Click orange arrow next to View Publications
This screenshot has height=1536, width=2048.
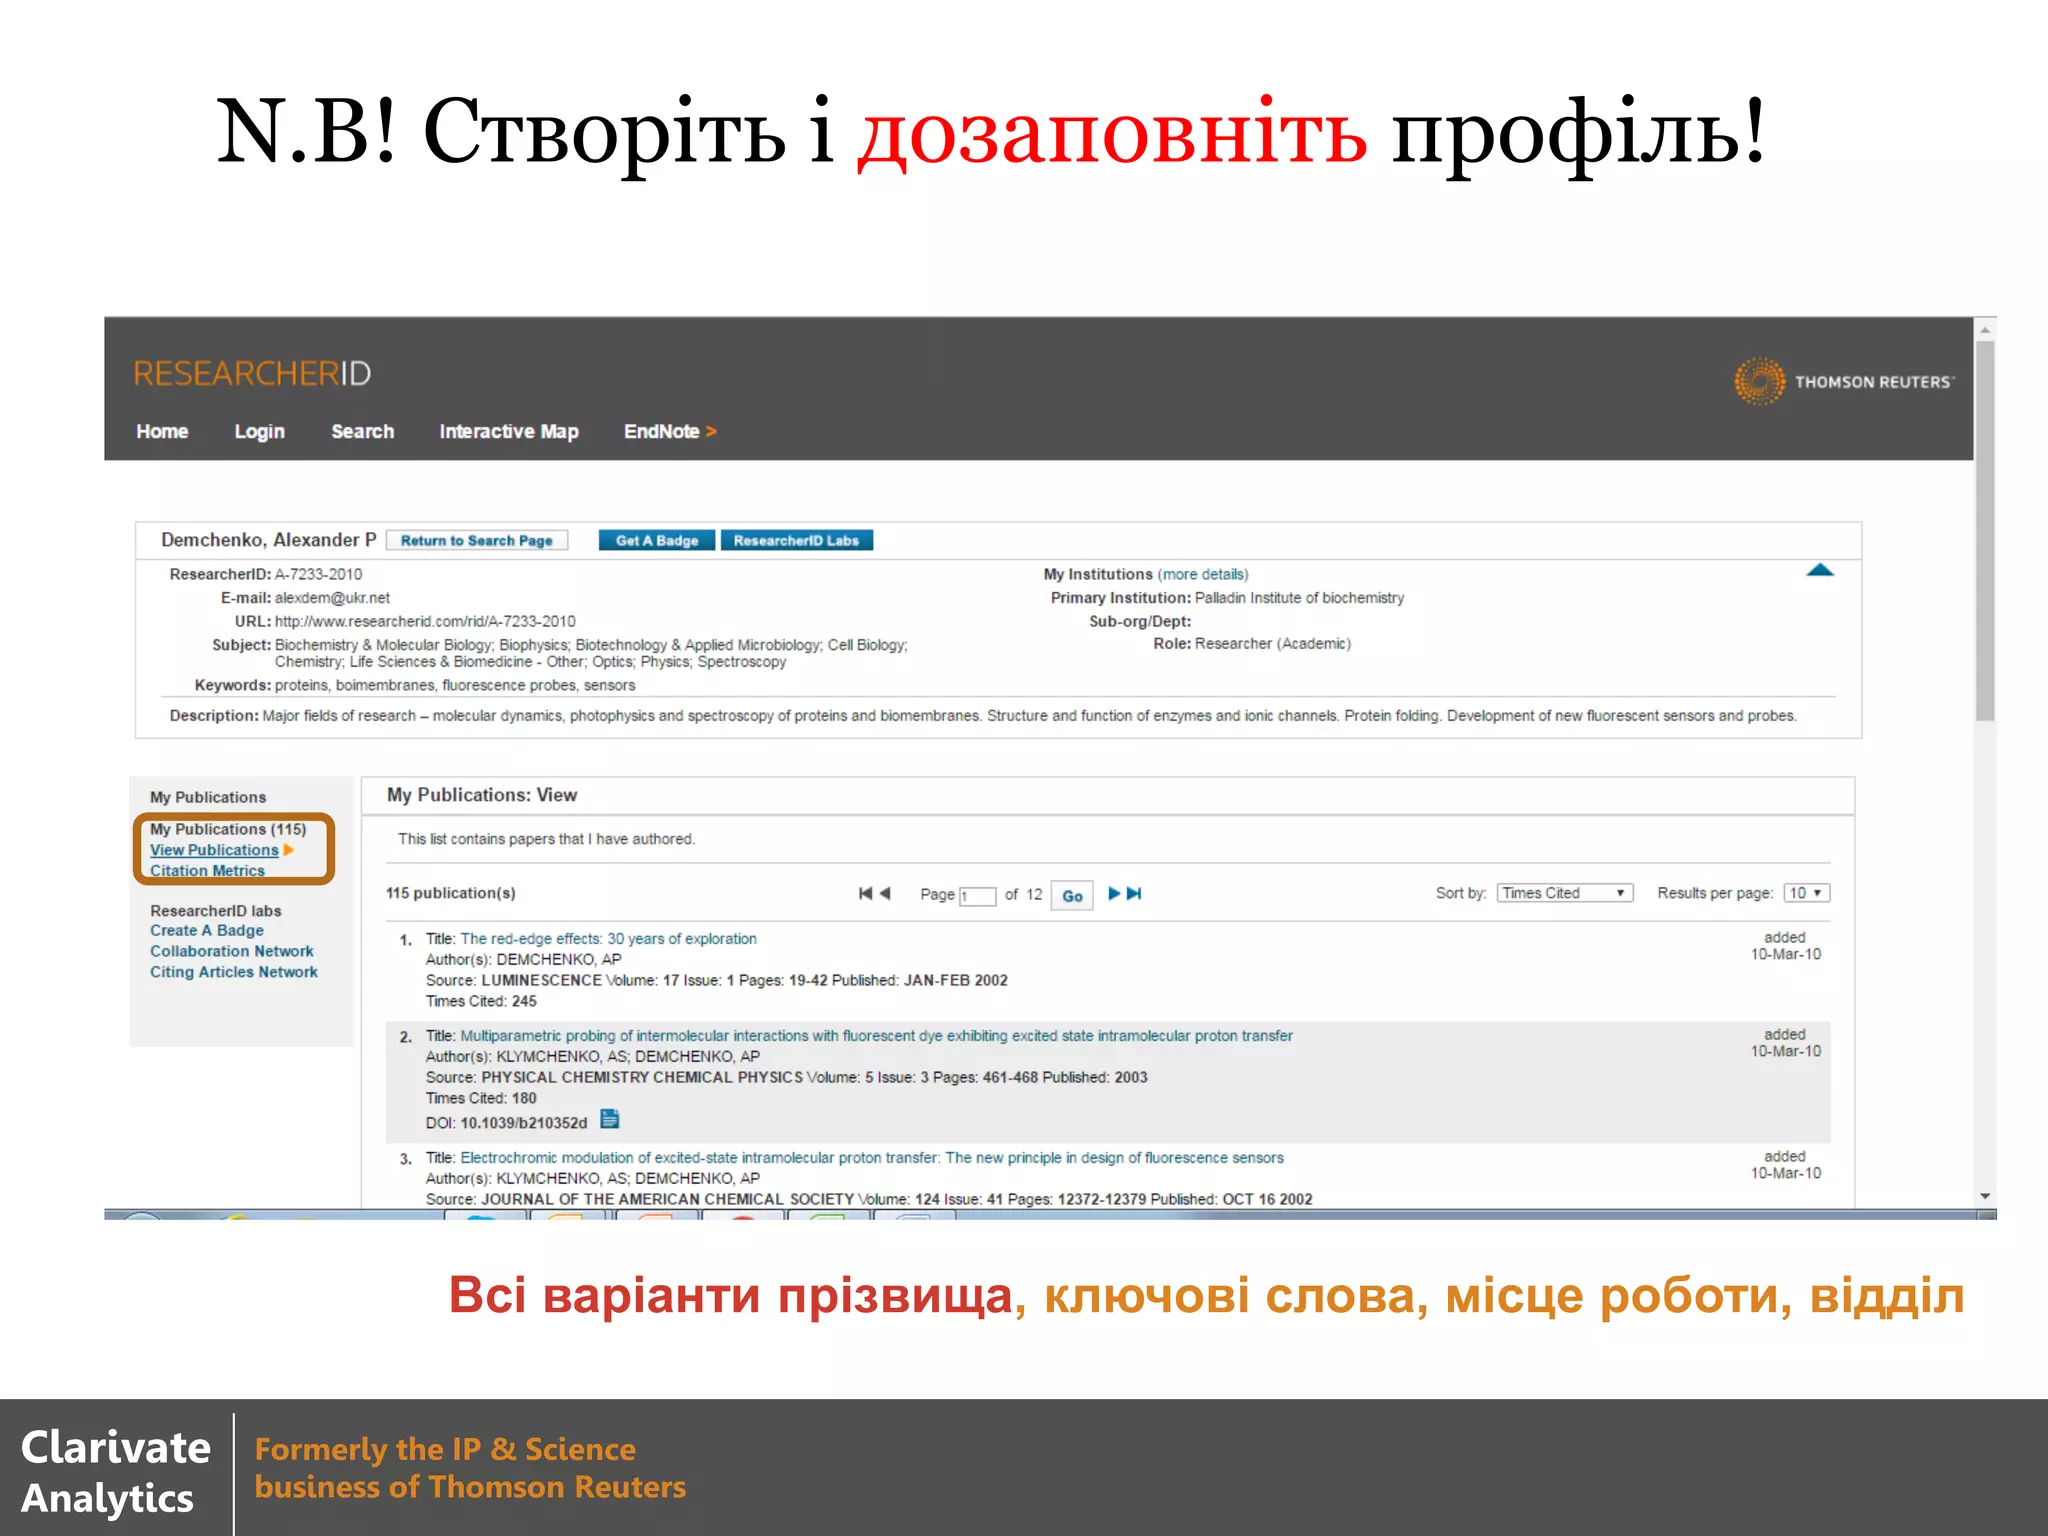[x=289, y=850]
